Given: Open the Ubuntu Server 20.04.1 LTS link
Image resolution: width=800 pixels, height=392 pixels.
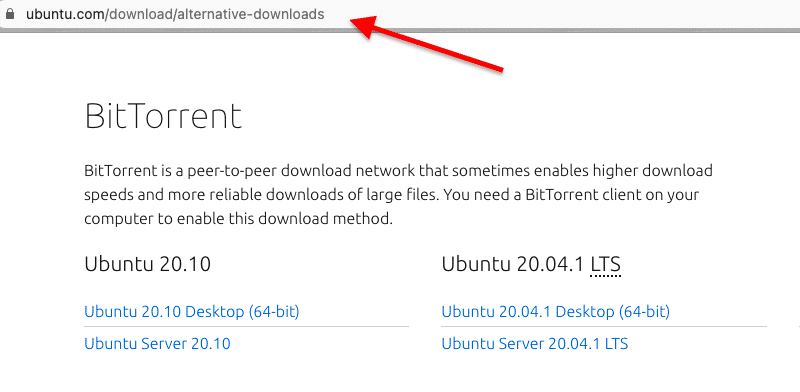Looking at the screenshot, I should pyautogui.click(x=535, y=344).
